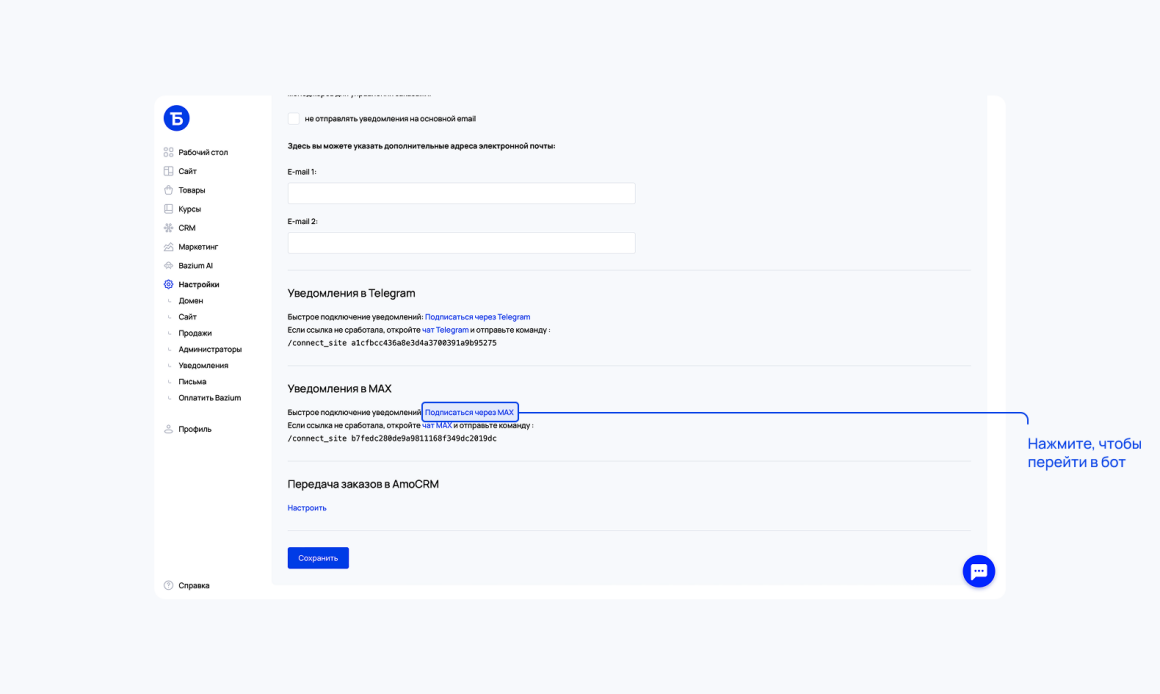This screenshot has width=1160, height=694.
Task: Open the support chat bubble button
Action: pyautogui.click(x=979, y=571)
